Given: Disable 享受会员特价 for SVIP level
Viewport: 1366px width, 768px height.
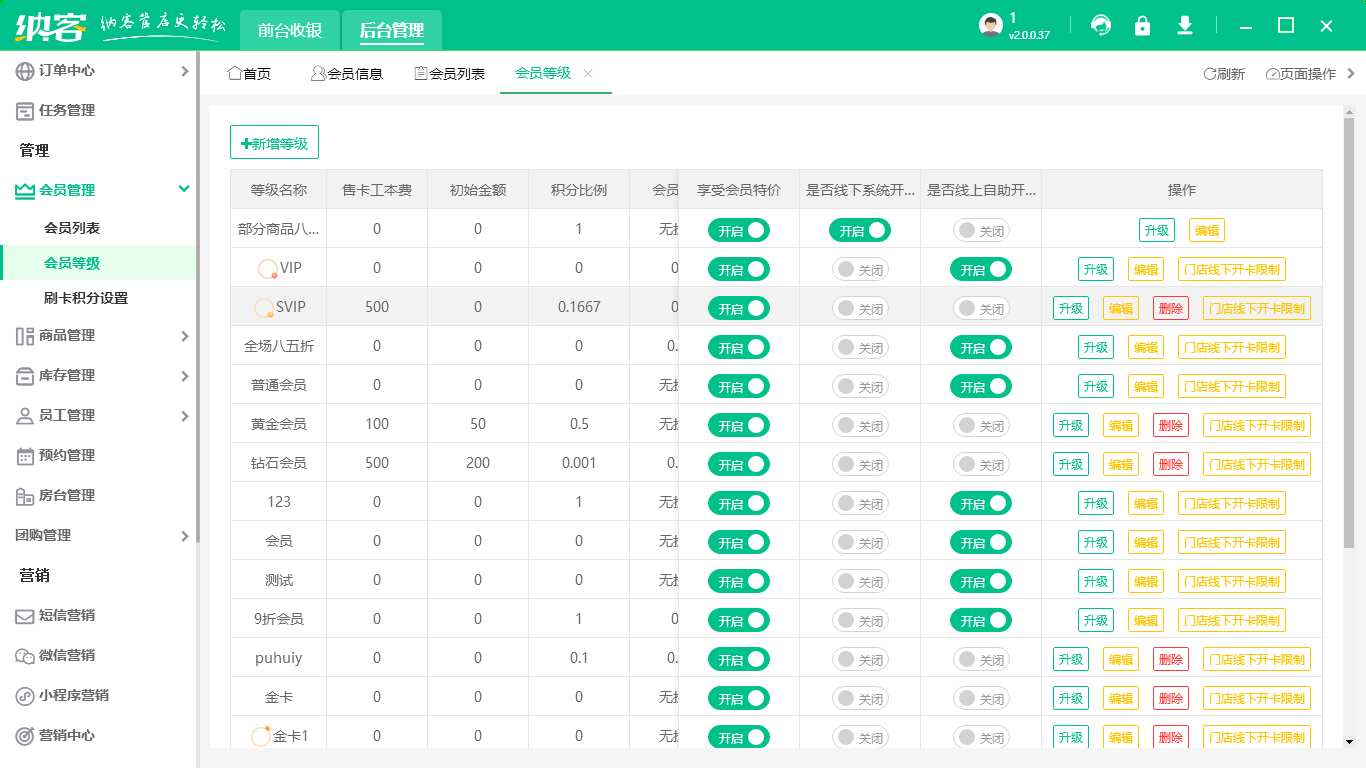Looking at the screenshot, I should pos(738,308).
